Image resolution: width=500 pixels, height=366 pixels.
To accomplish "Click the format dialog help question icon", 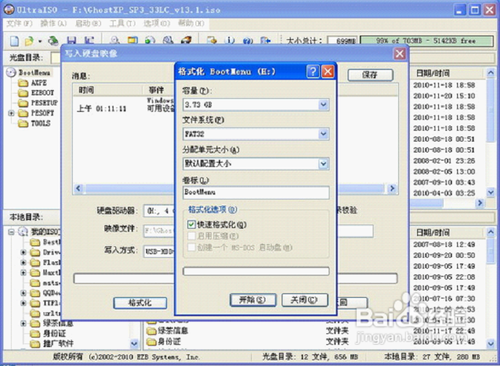I will tap(313, 71).
